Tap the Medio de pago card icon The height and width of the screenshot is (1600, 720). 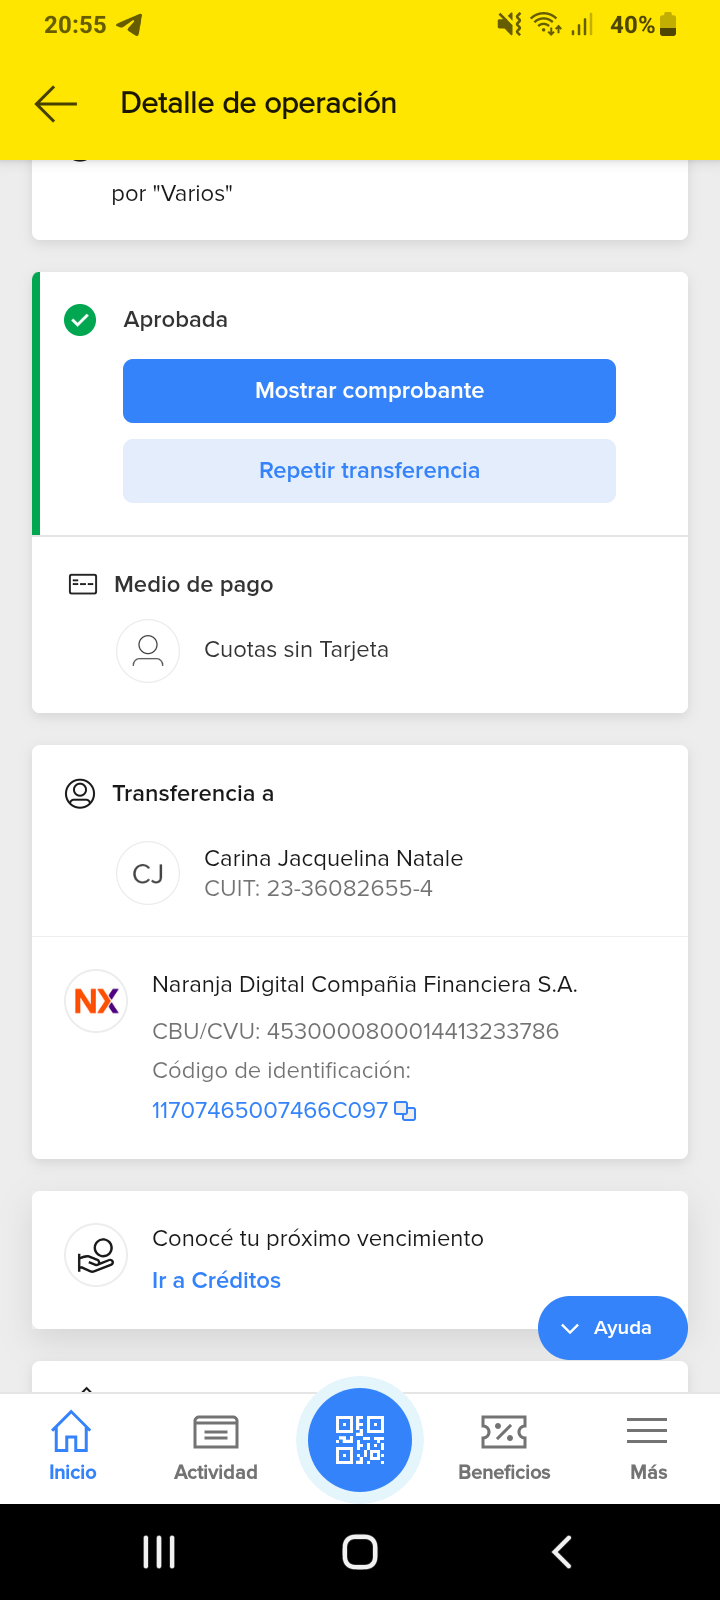pyautogui.click(x=83, y=584)
